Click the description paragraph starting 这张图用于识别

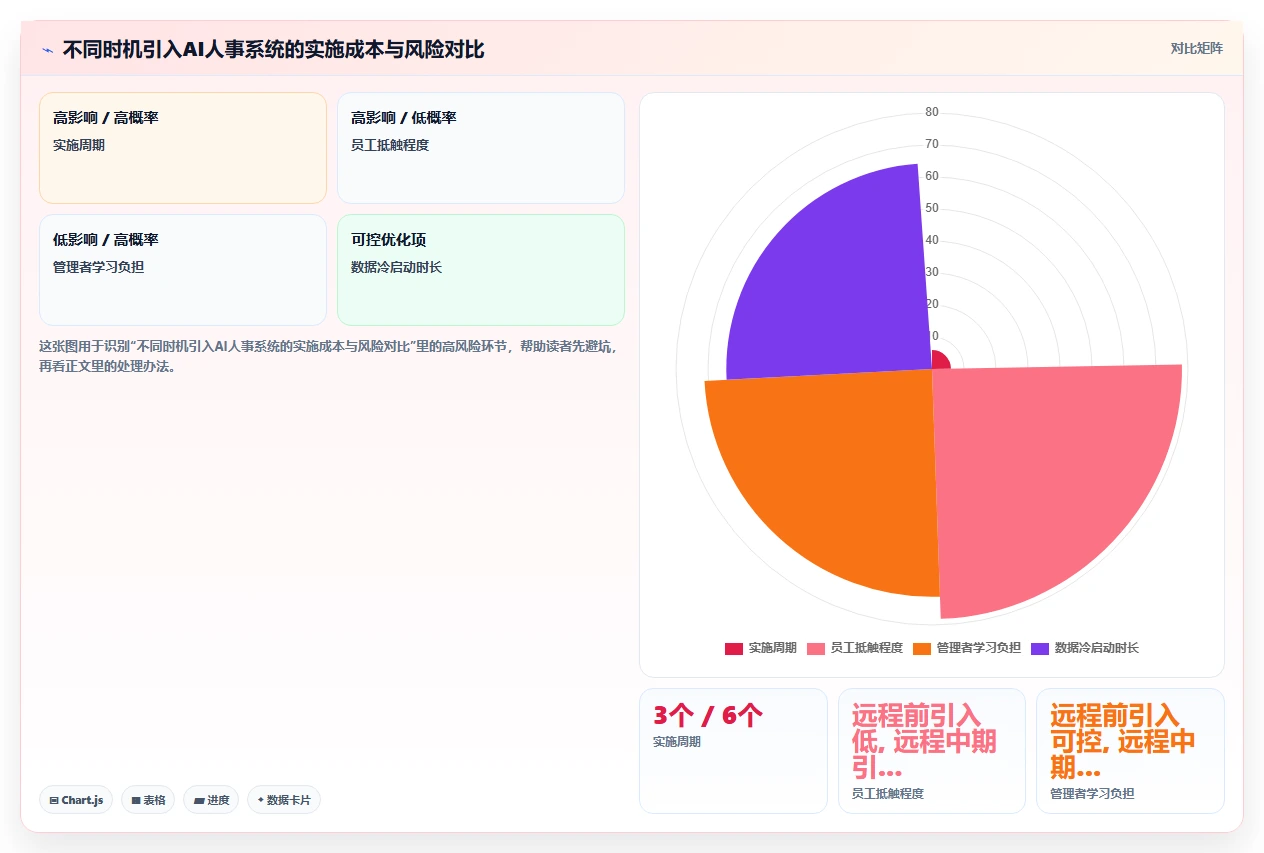(x=328, y=356)
